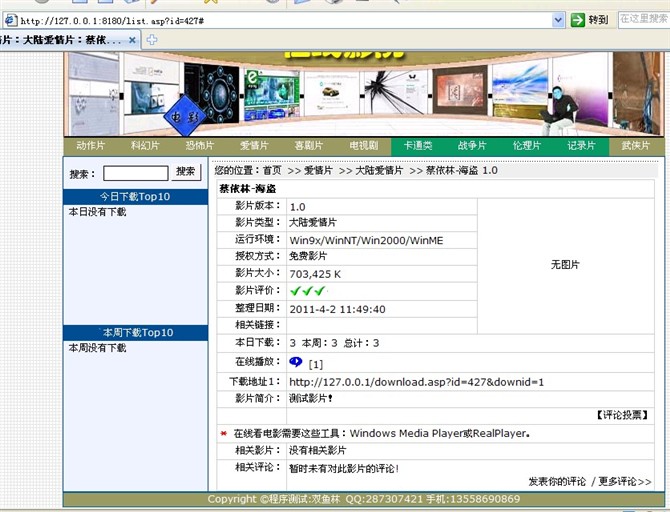Open a new tab with plus icon
The height and width of the screenshot is (512, 670).
pyautogui.click(x=152, y=40)
